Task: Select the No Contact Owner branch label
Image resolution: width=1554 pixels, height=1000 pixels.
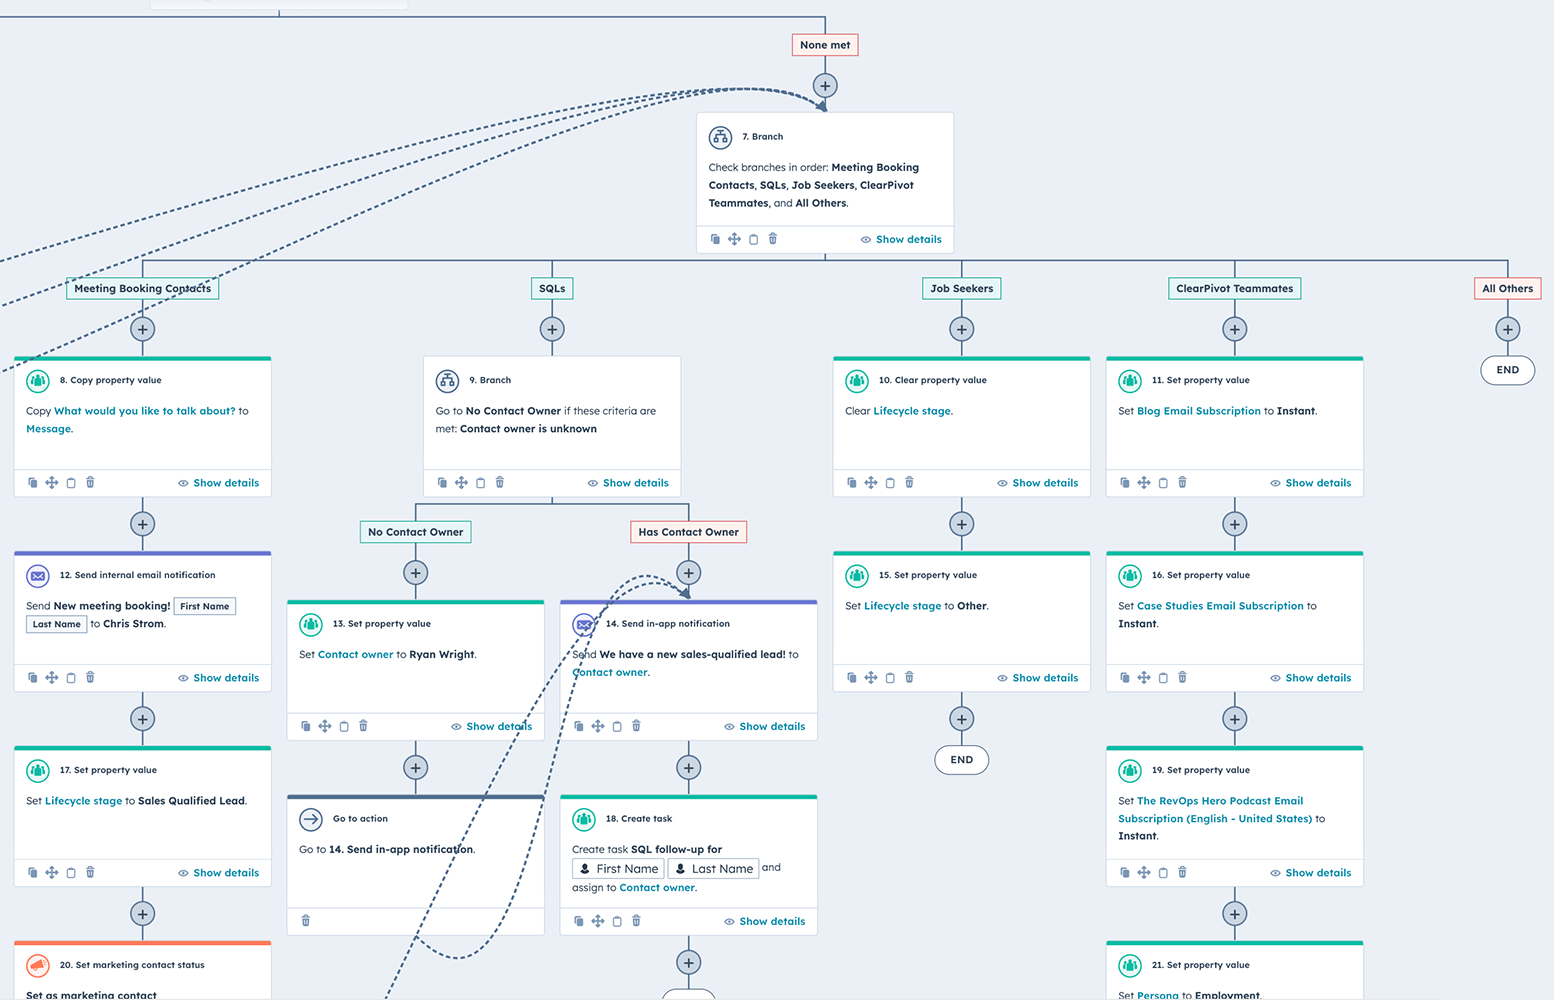Action: click(415, 532)
